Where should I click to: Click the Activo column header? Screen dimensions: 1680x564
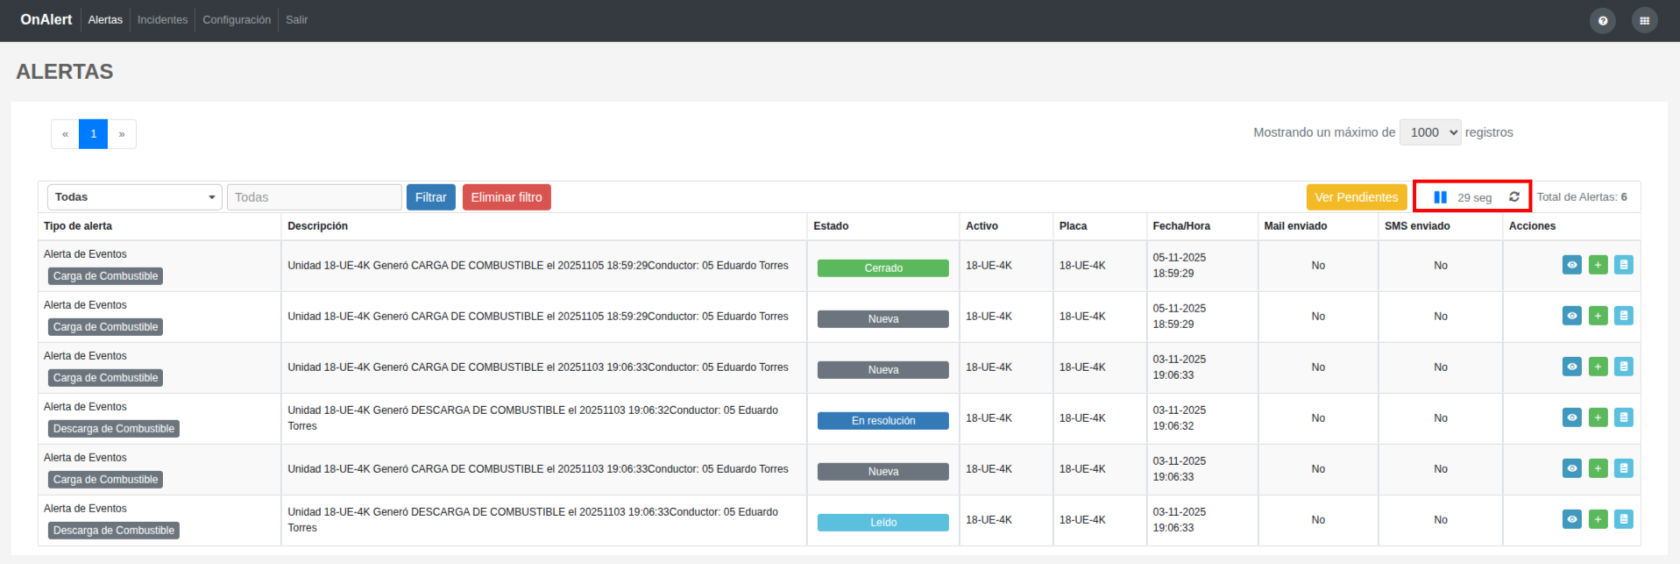(982, 226)
